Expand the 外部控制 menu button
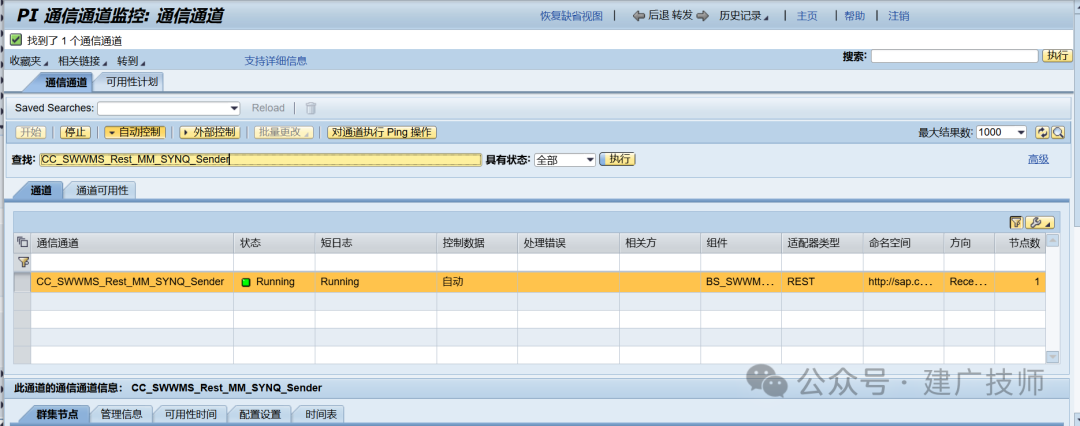Screen dimensions: 1080x426 [209, 132]
